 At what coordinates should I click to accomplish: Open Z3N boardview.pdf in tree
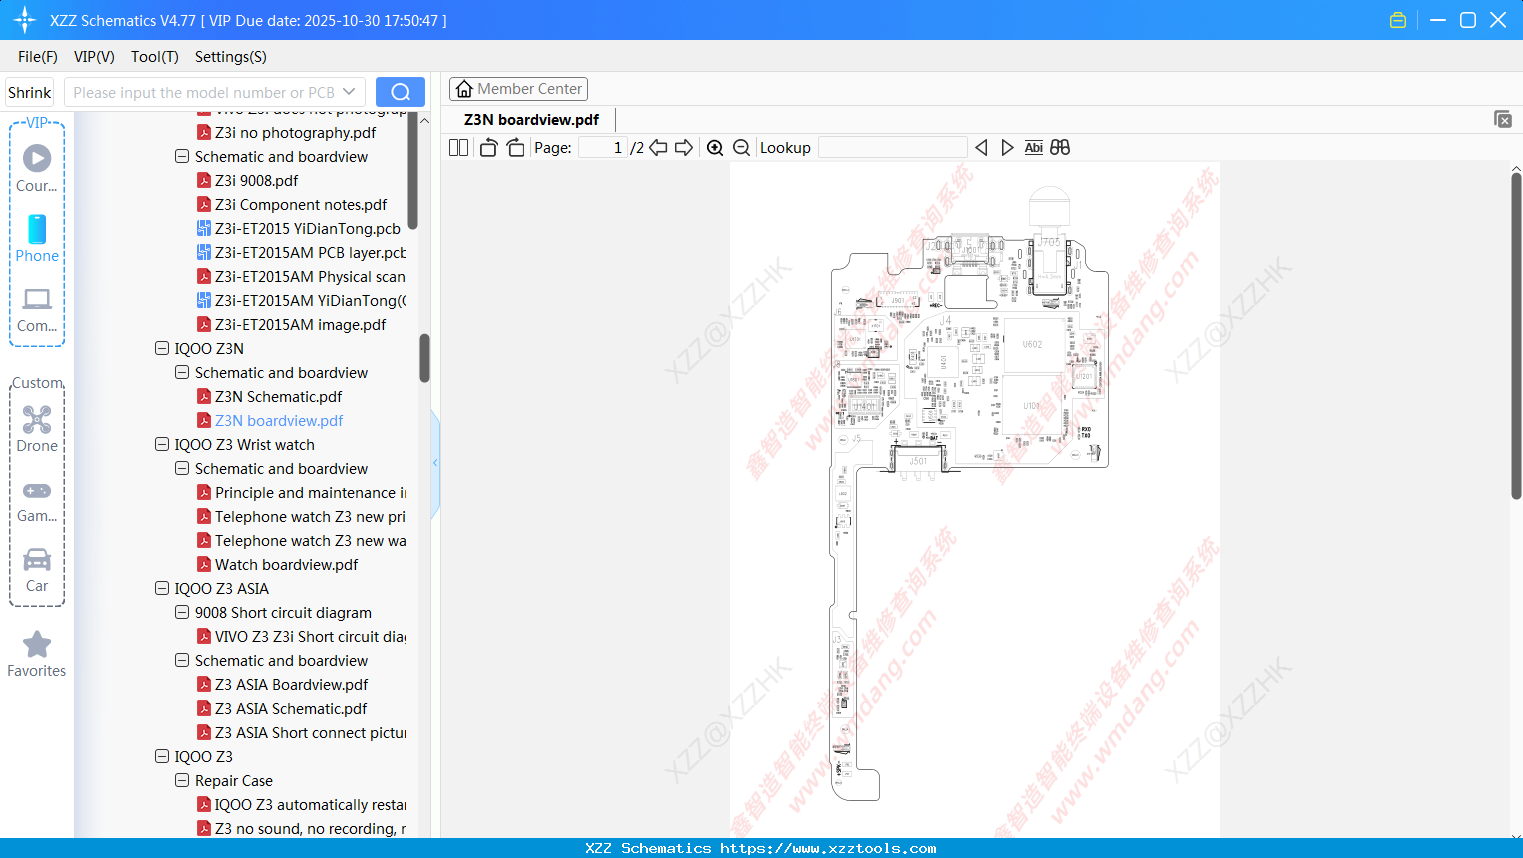pos(279,421)
